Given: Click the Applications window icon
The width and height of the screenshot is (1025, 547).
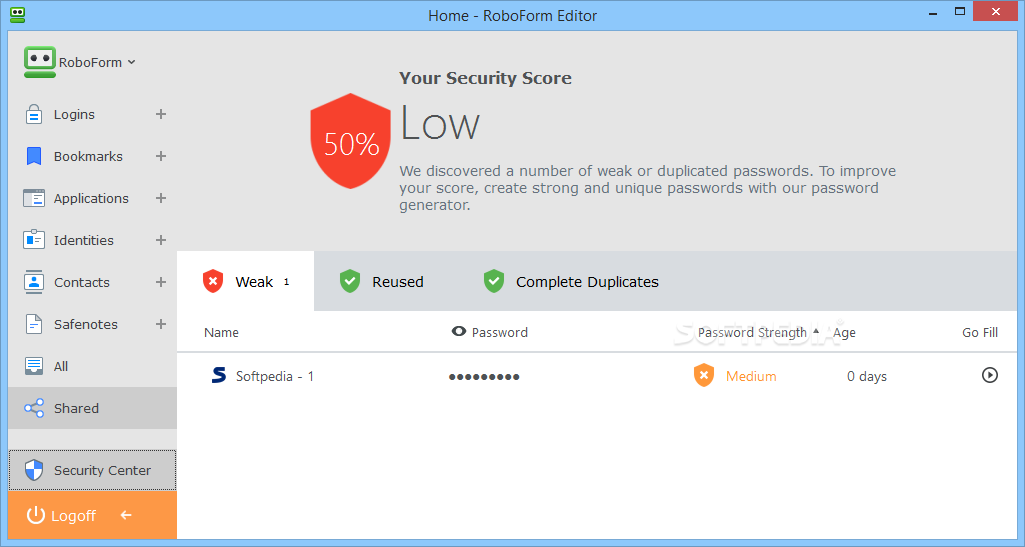Looking at the screenshot, I should tap(33, 198).
